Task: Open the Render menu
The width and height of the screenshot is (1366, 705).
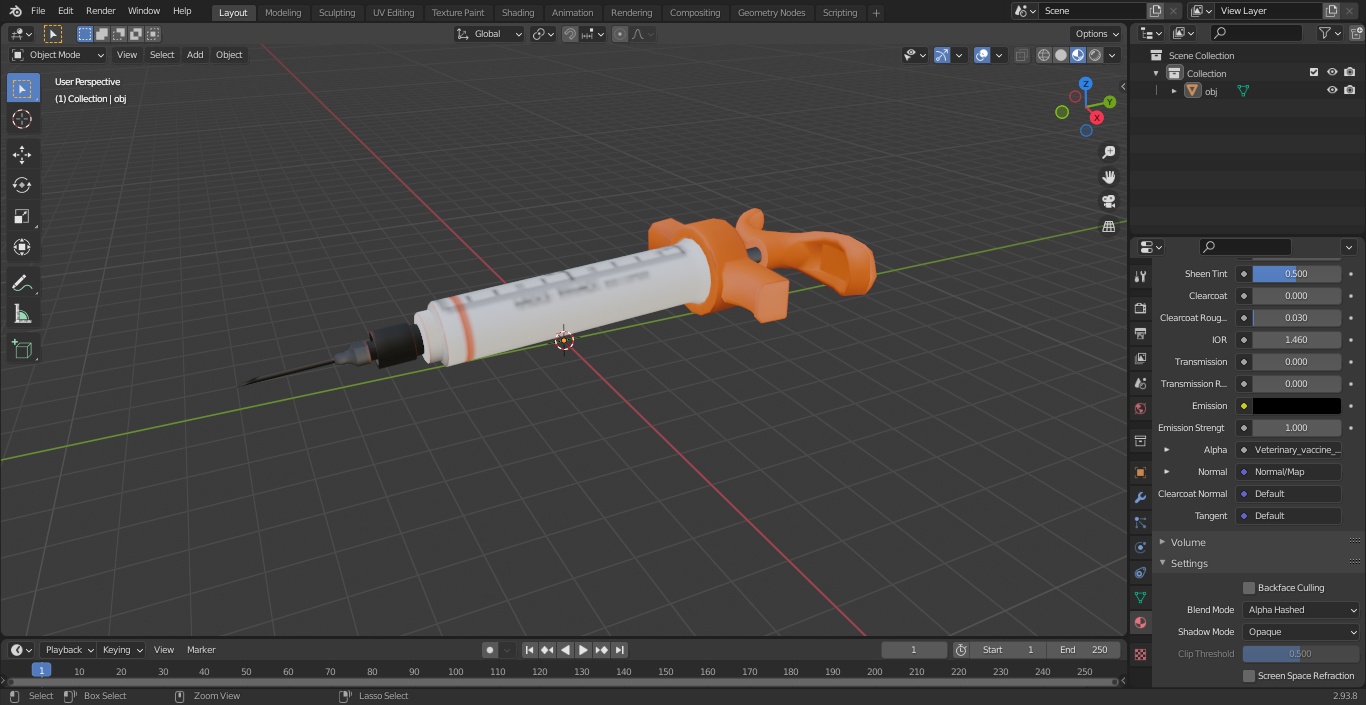Action: pos(101,11)
